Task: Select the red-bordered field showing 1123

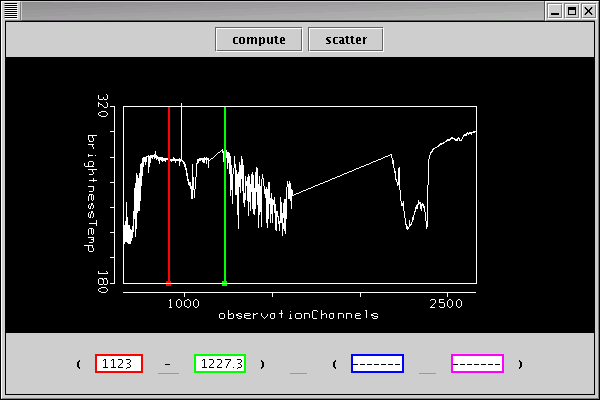Action: coord(119,363)
